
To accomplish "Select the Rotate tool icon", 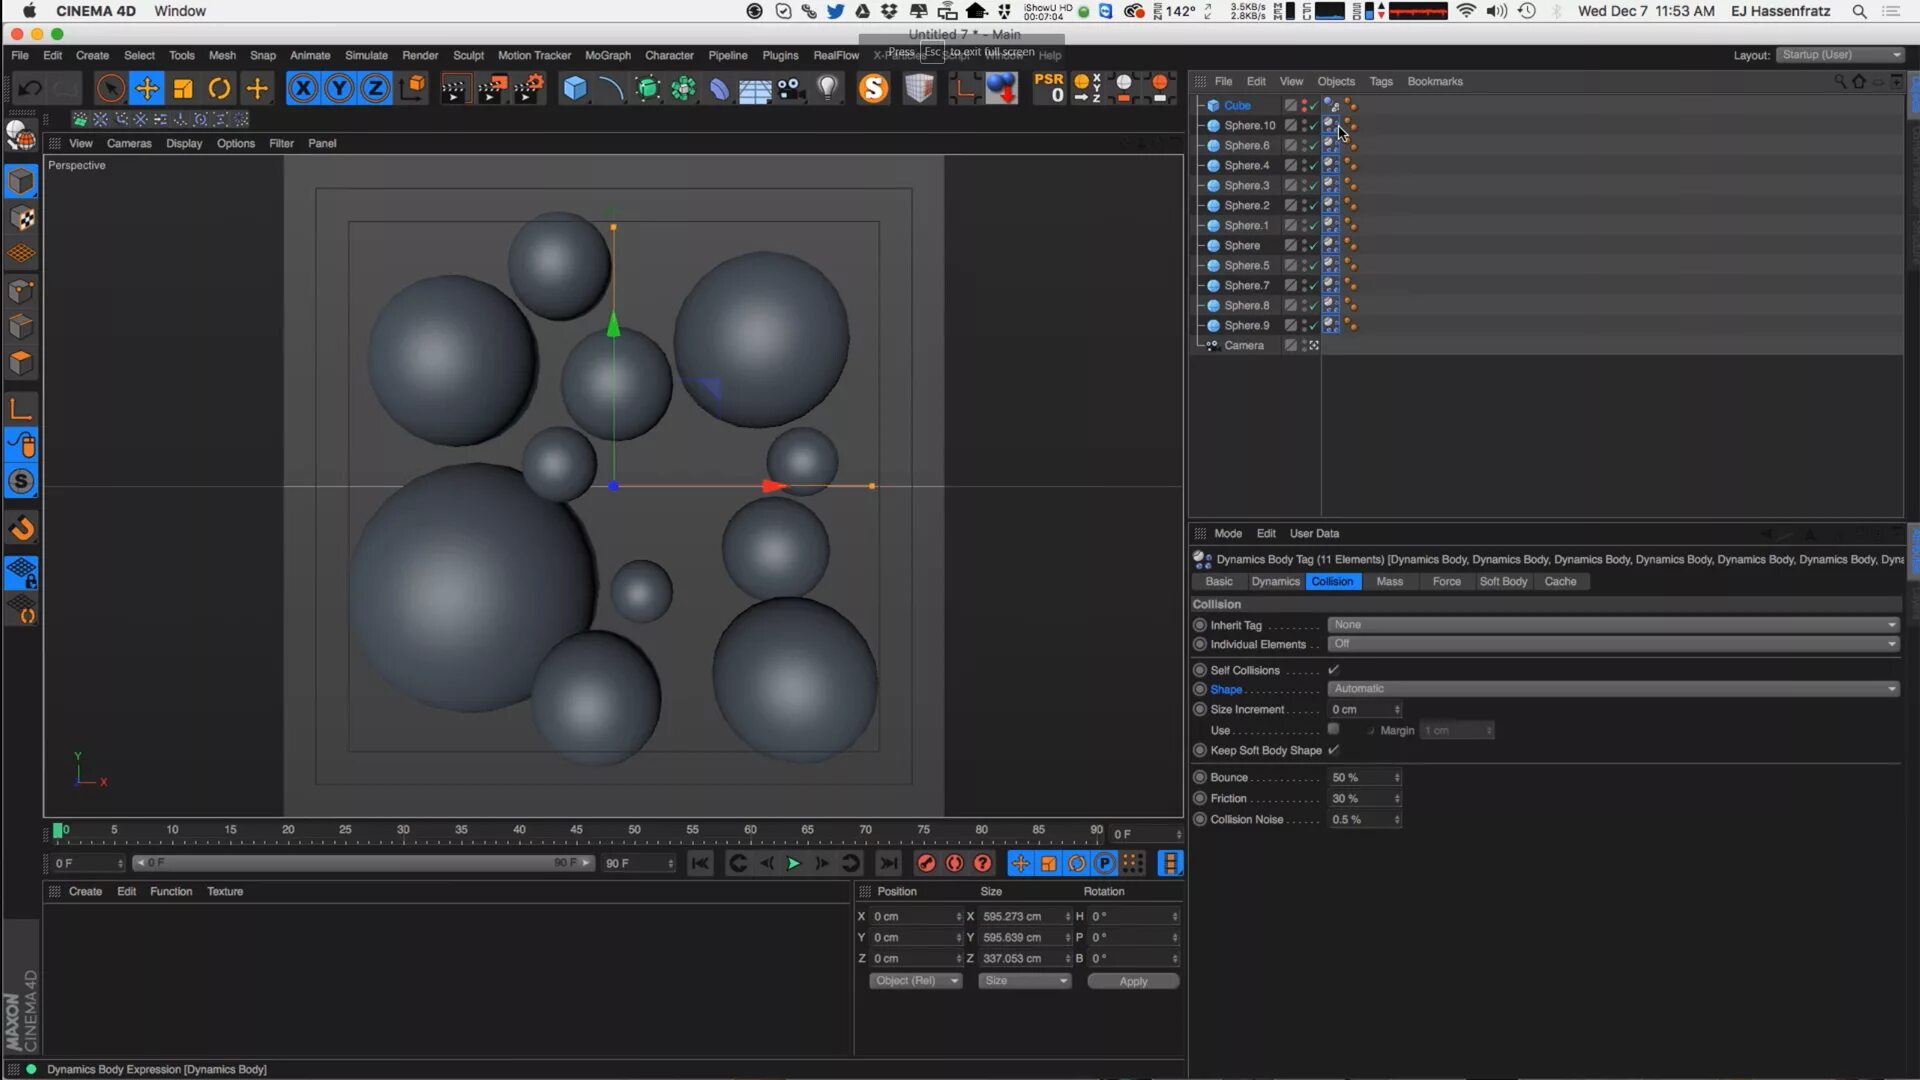I will 219,89.
